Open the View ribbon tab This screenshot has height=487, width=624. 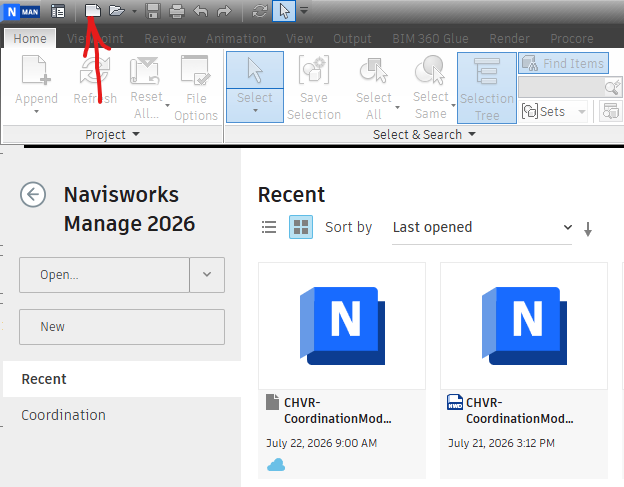(x=299, y=39)
